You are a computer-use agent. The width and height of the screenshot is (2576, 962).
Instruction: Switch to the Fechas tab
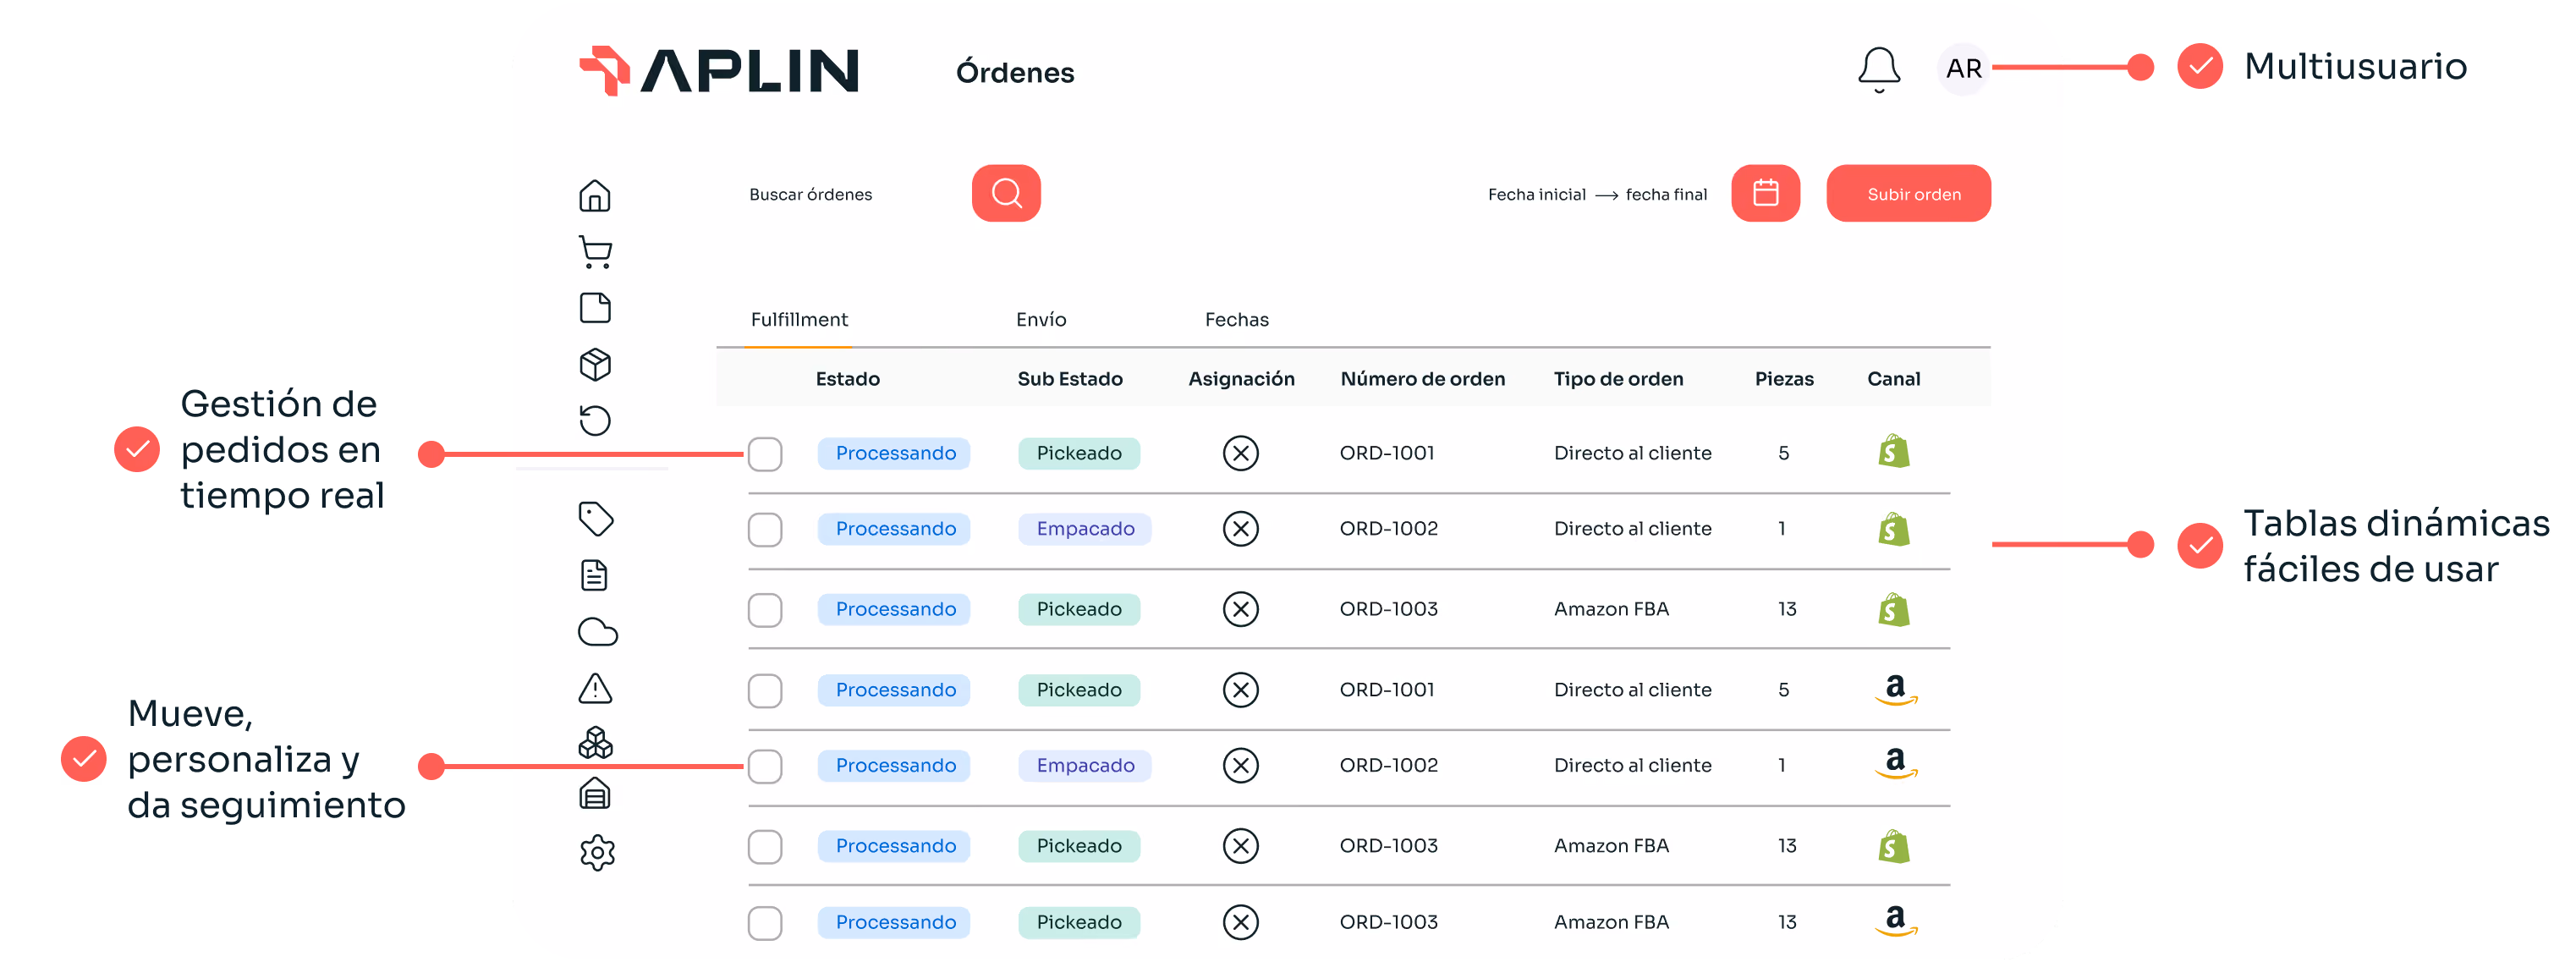(x=1235, y=320)
